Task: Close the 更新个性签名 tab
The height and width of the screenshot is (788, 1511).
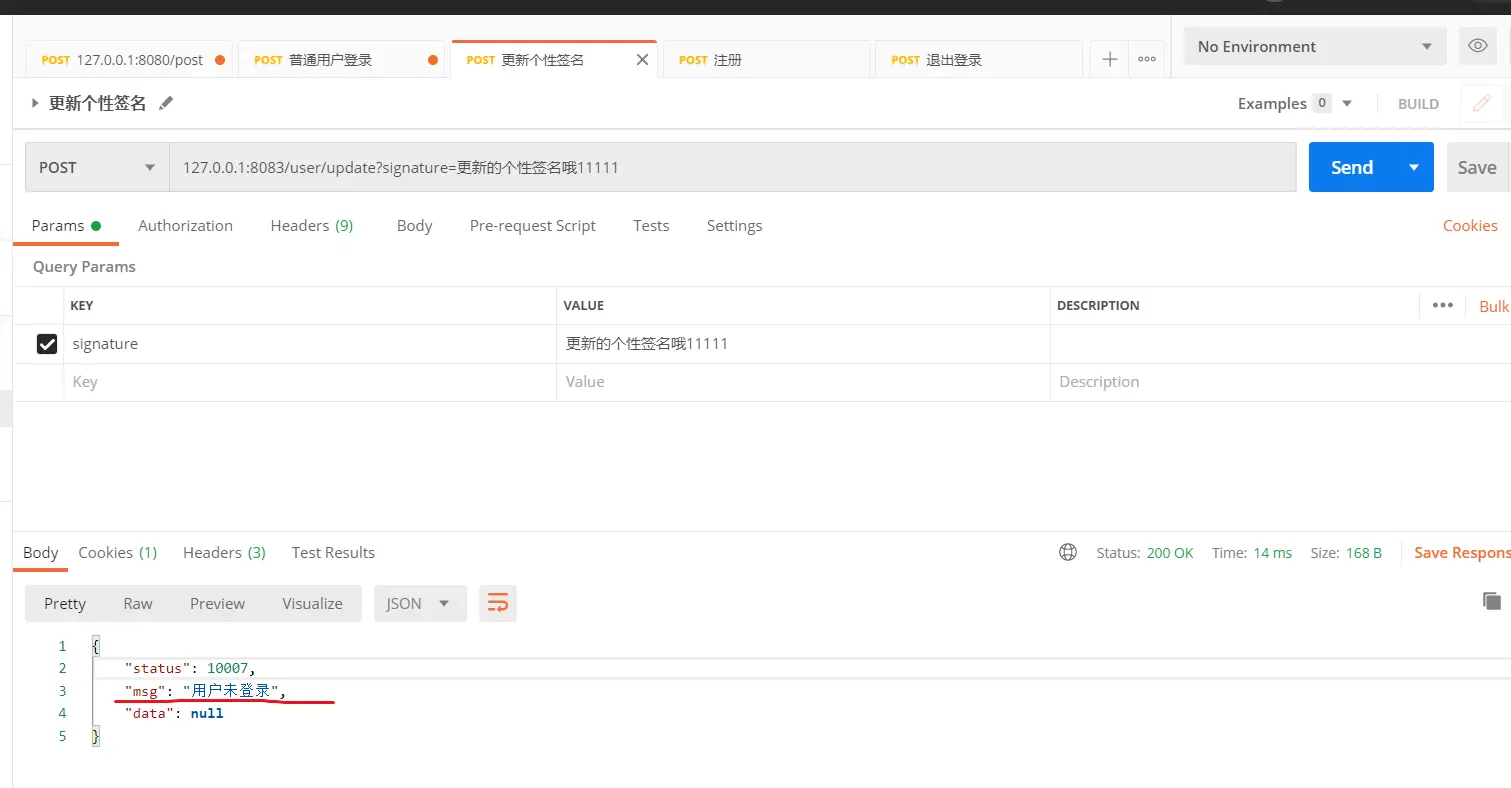Action: (x=642, y=60)
